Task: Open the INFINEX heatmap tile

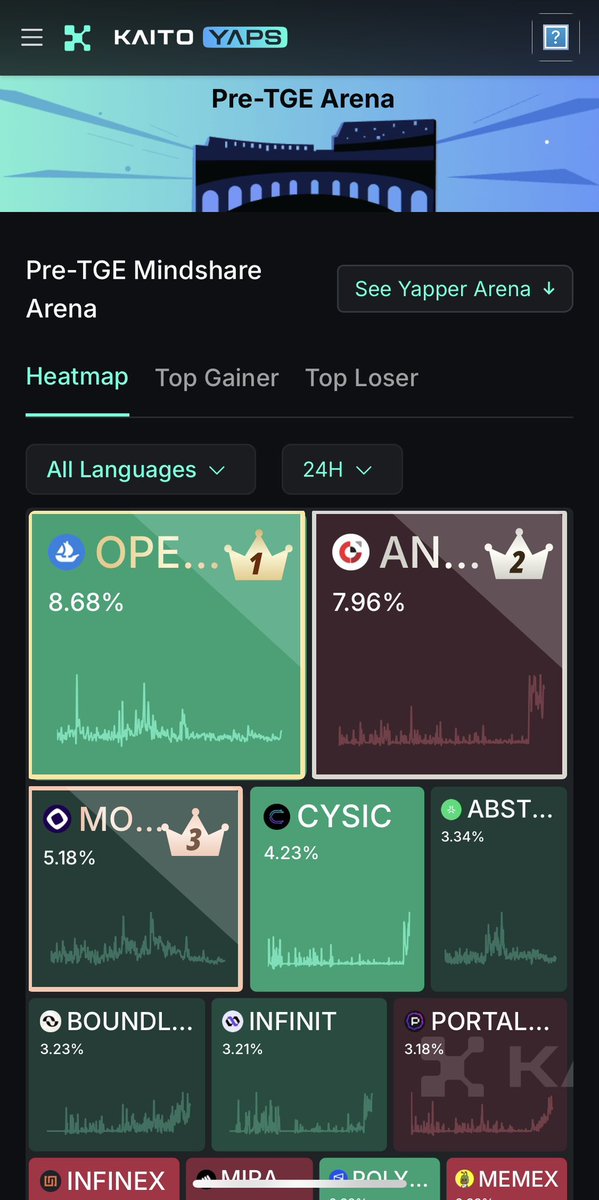Action: (104, 1179)
